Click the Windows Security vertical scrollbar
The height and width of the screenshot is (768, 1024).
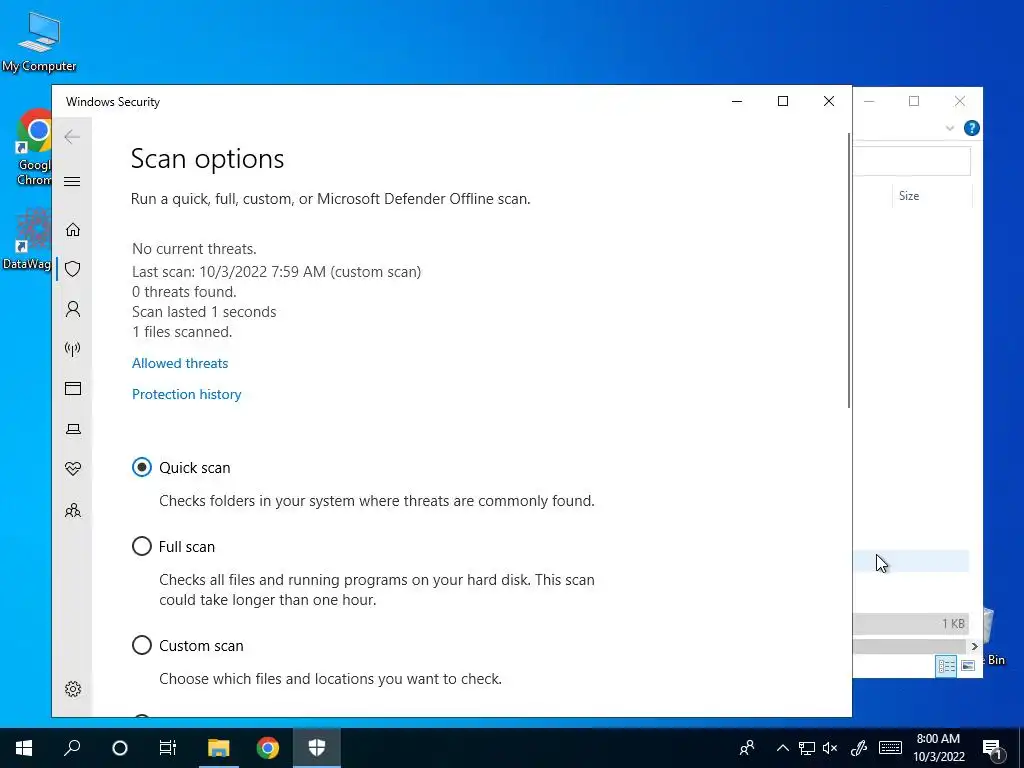849,270
